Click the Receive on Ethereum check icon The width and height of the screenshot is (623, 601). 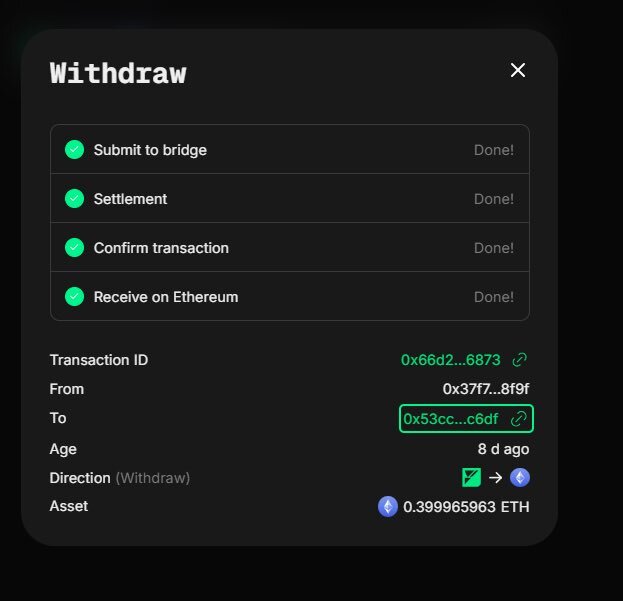[x=74, y=297]
